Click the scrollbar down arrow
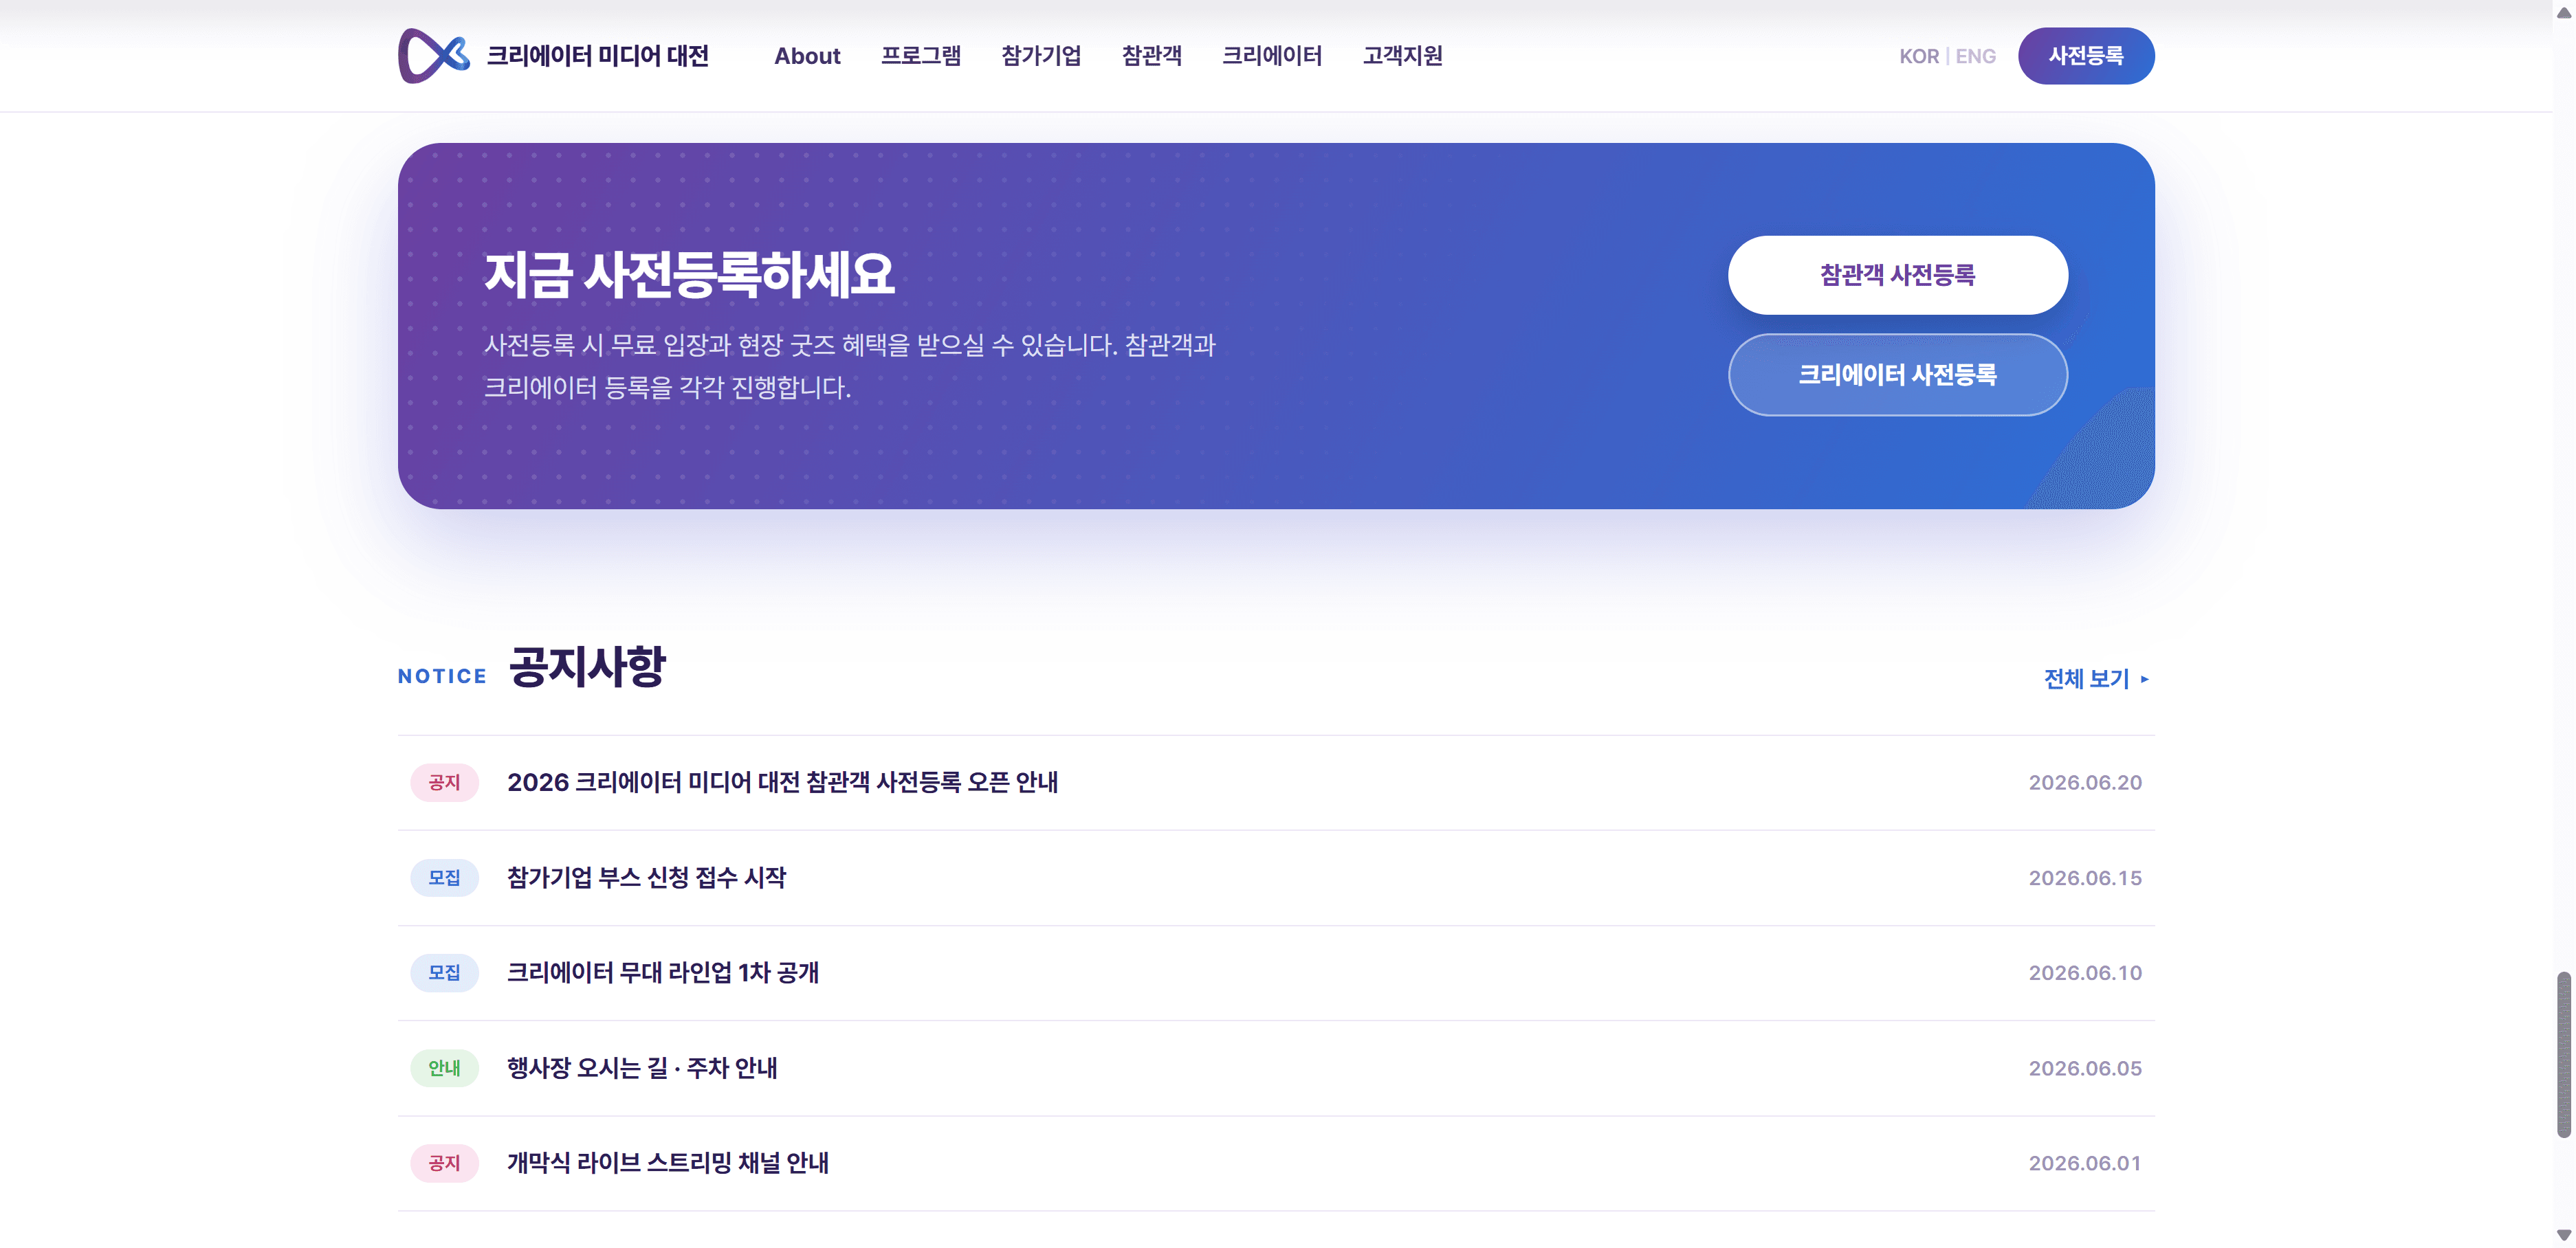The width and height of the screenshot is (2576, 1248). [2564, 1236]
